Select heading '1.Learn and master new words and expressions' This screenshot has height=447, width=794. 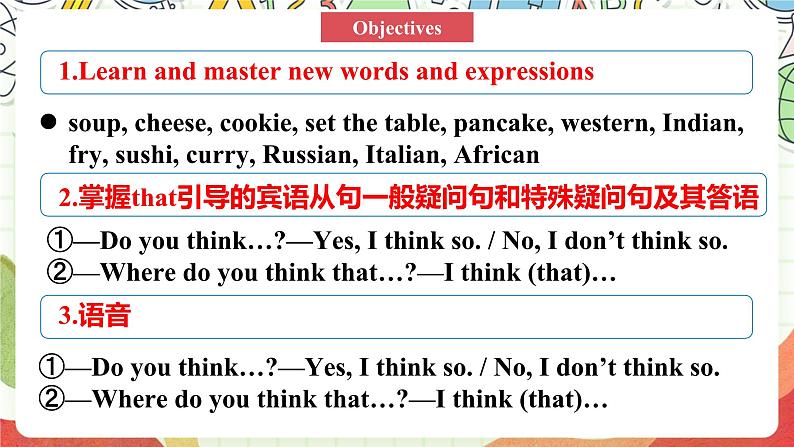pyautogui.click(x=326, y=71)
